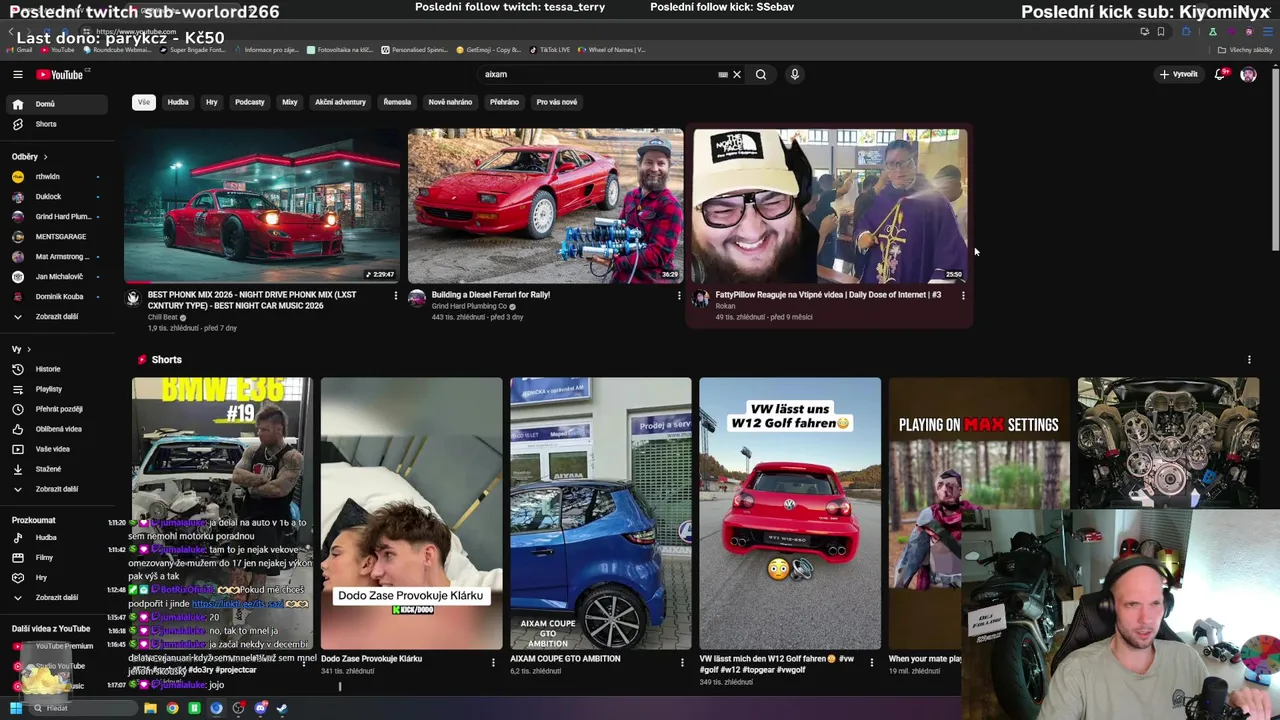This screenshot has width=1280, height=720.
Task: Click the search box containing aixam
Action: [600, 74]
